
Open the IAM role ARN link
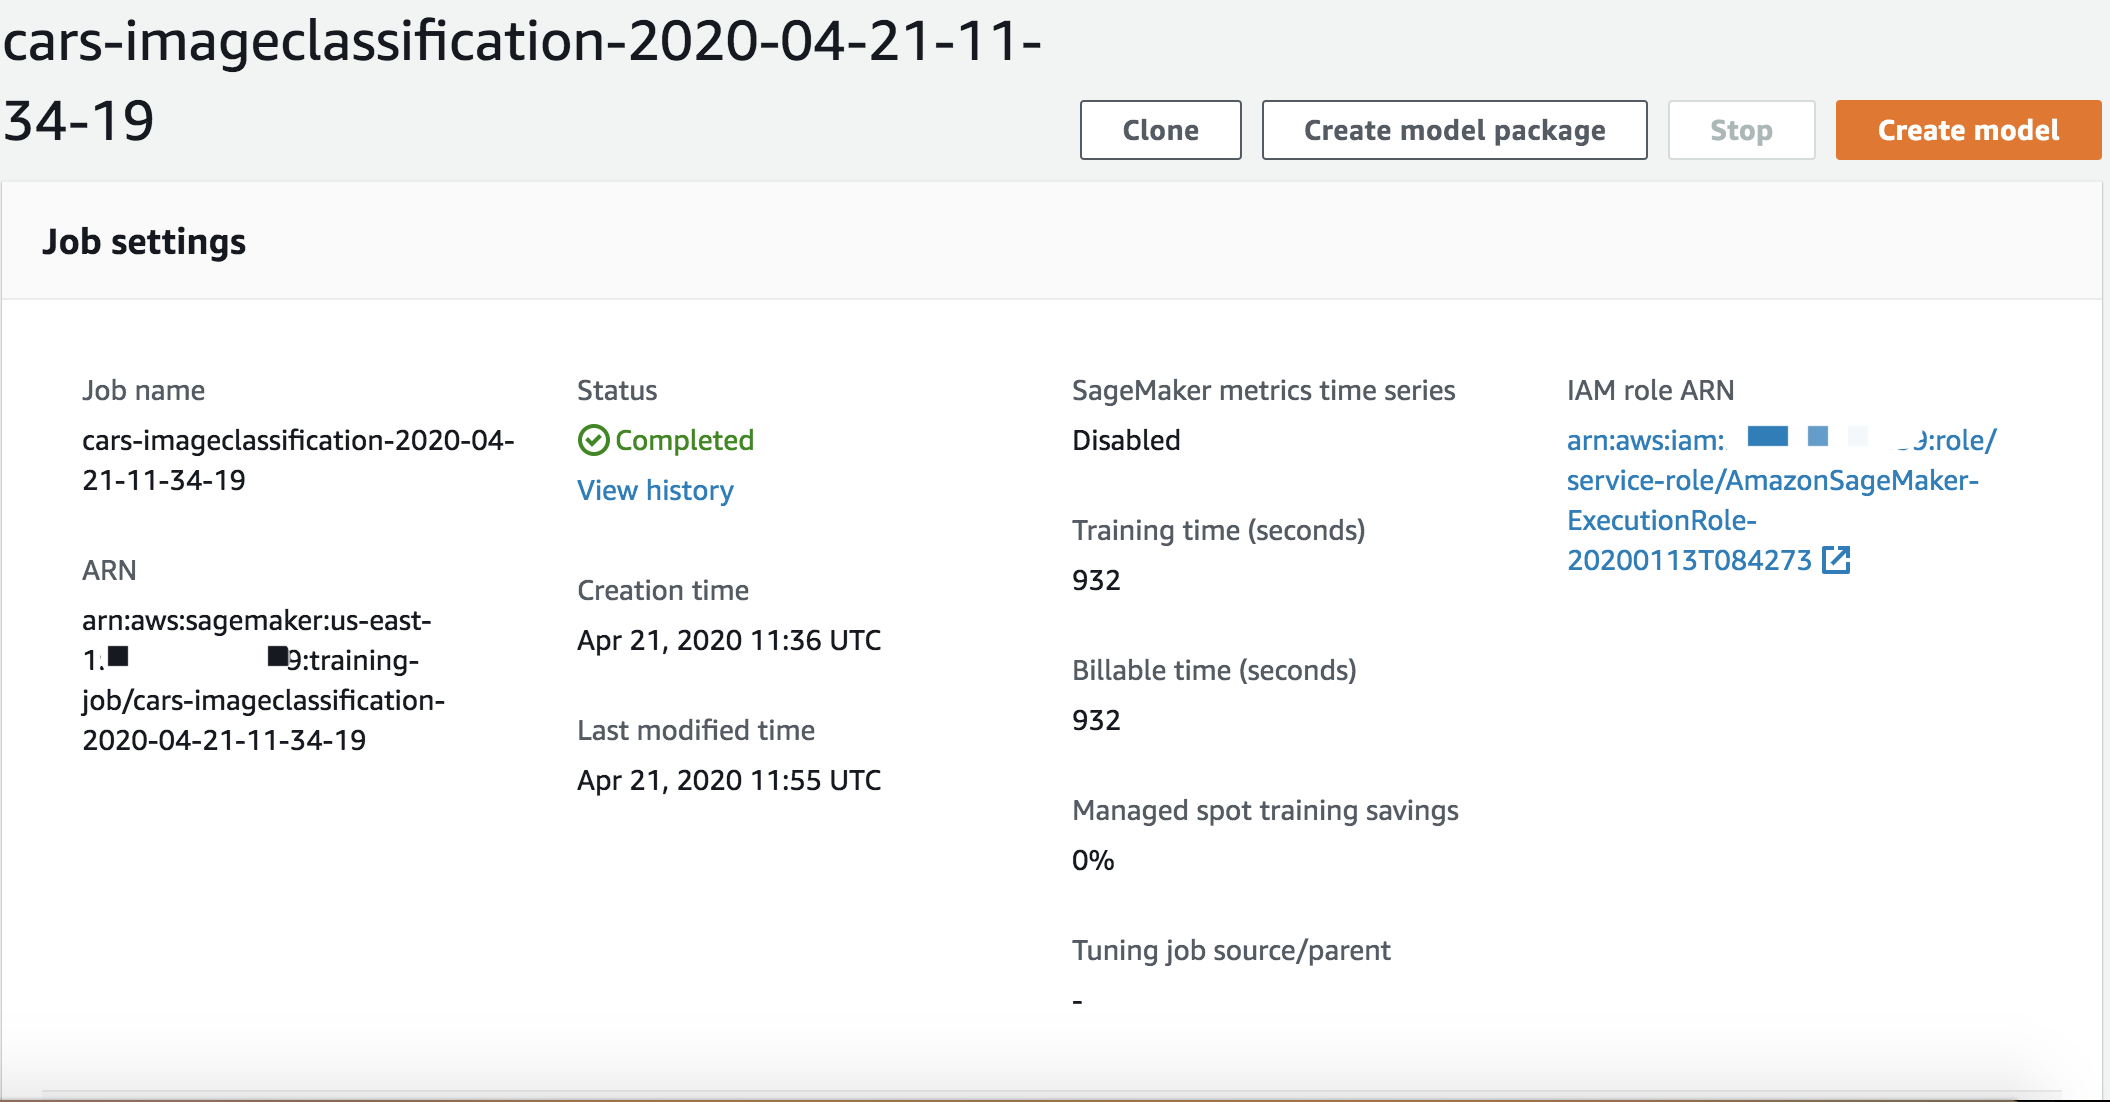[1781, 500]
